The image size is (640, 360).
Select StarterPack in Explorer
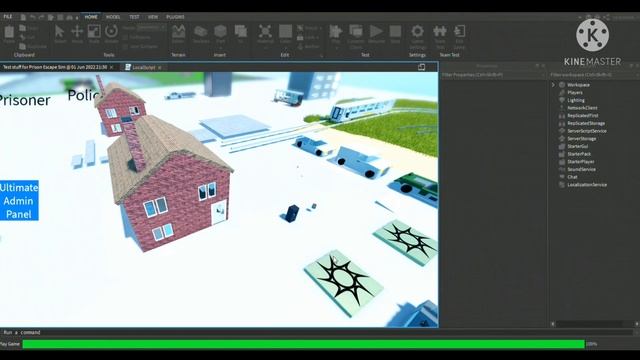[579, 154]
